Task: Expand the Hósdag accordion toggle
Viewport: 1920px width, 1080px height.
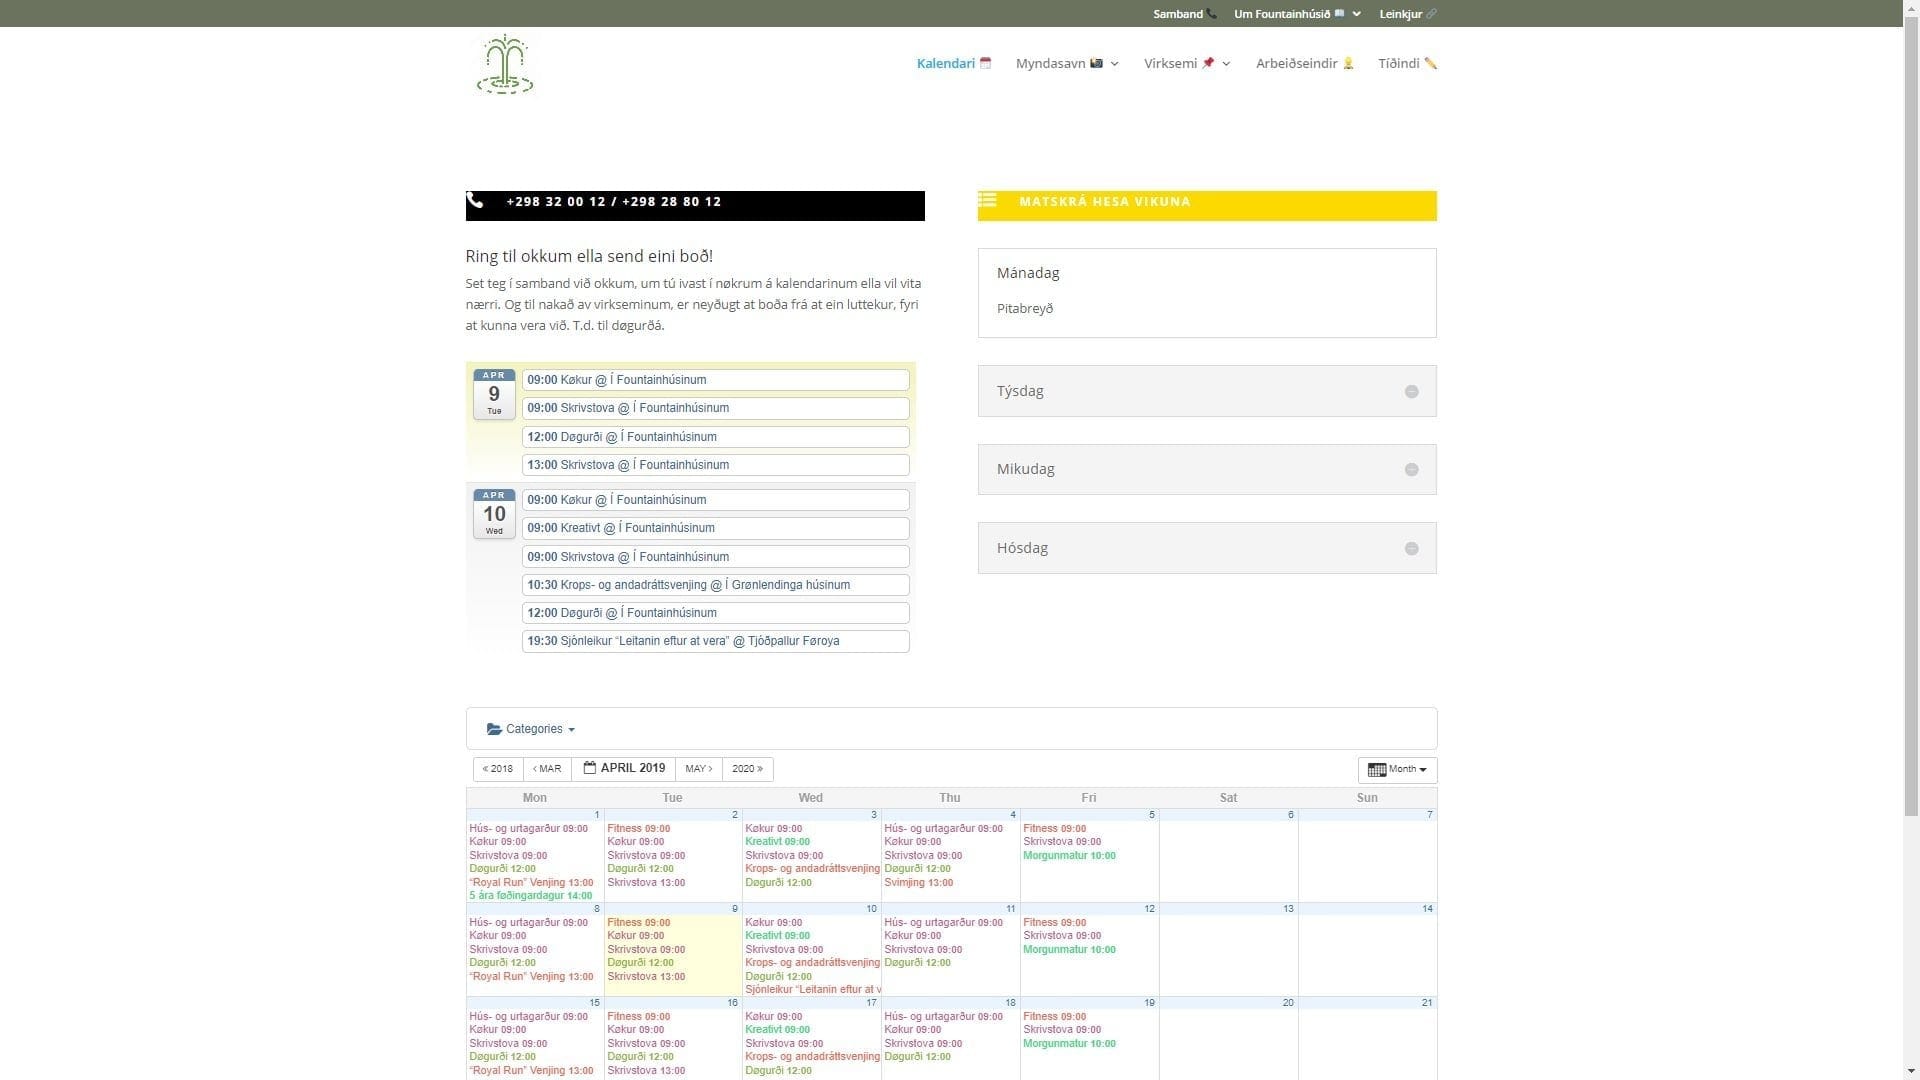Action: 1411,548
